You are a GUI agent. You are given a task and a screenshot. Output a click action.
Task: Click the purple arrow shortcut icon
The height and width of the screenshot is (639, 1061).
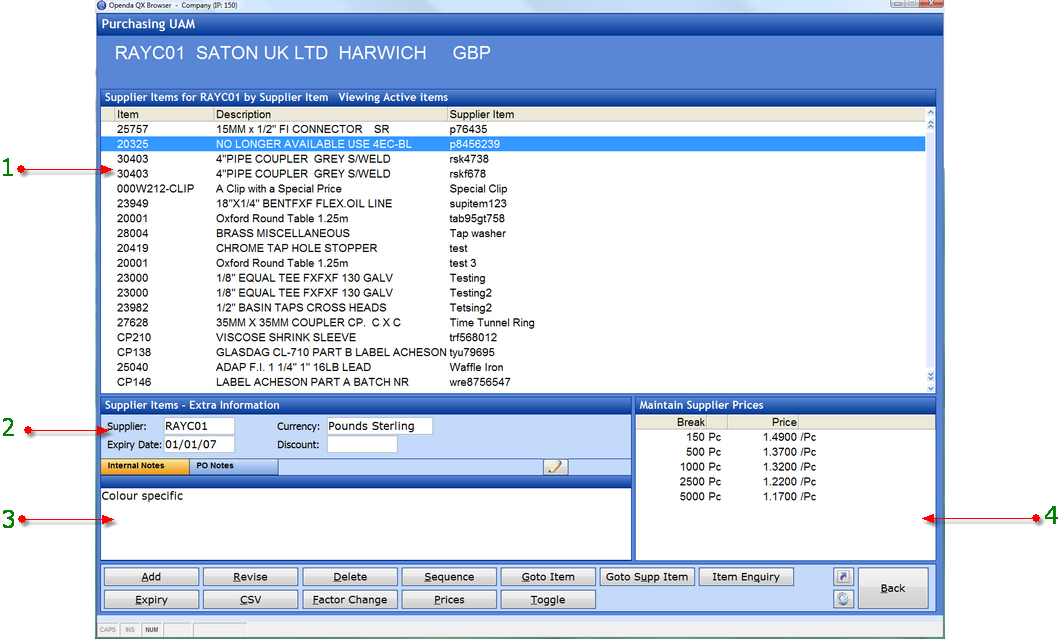[x=843, y=577]
